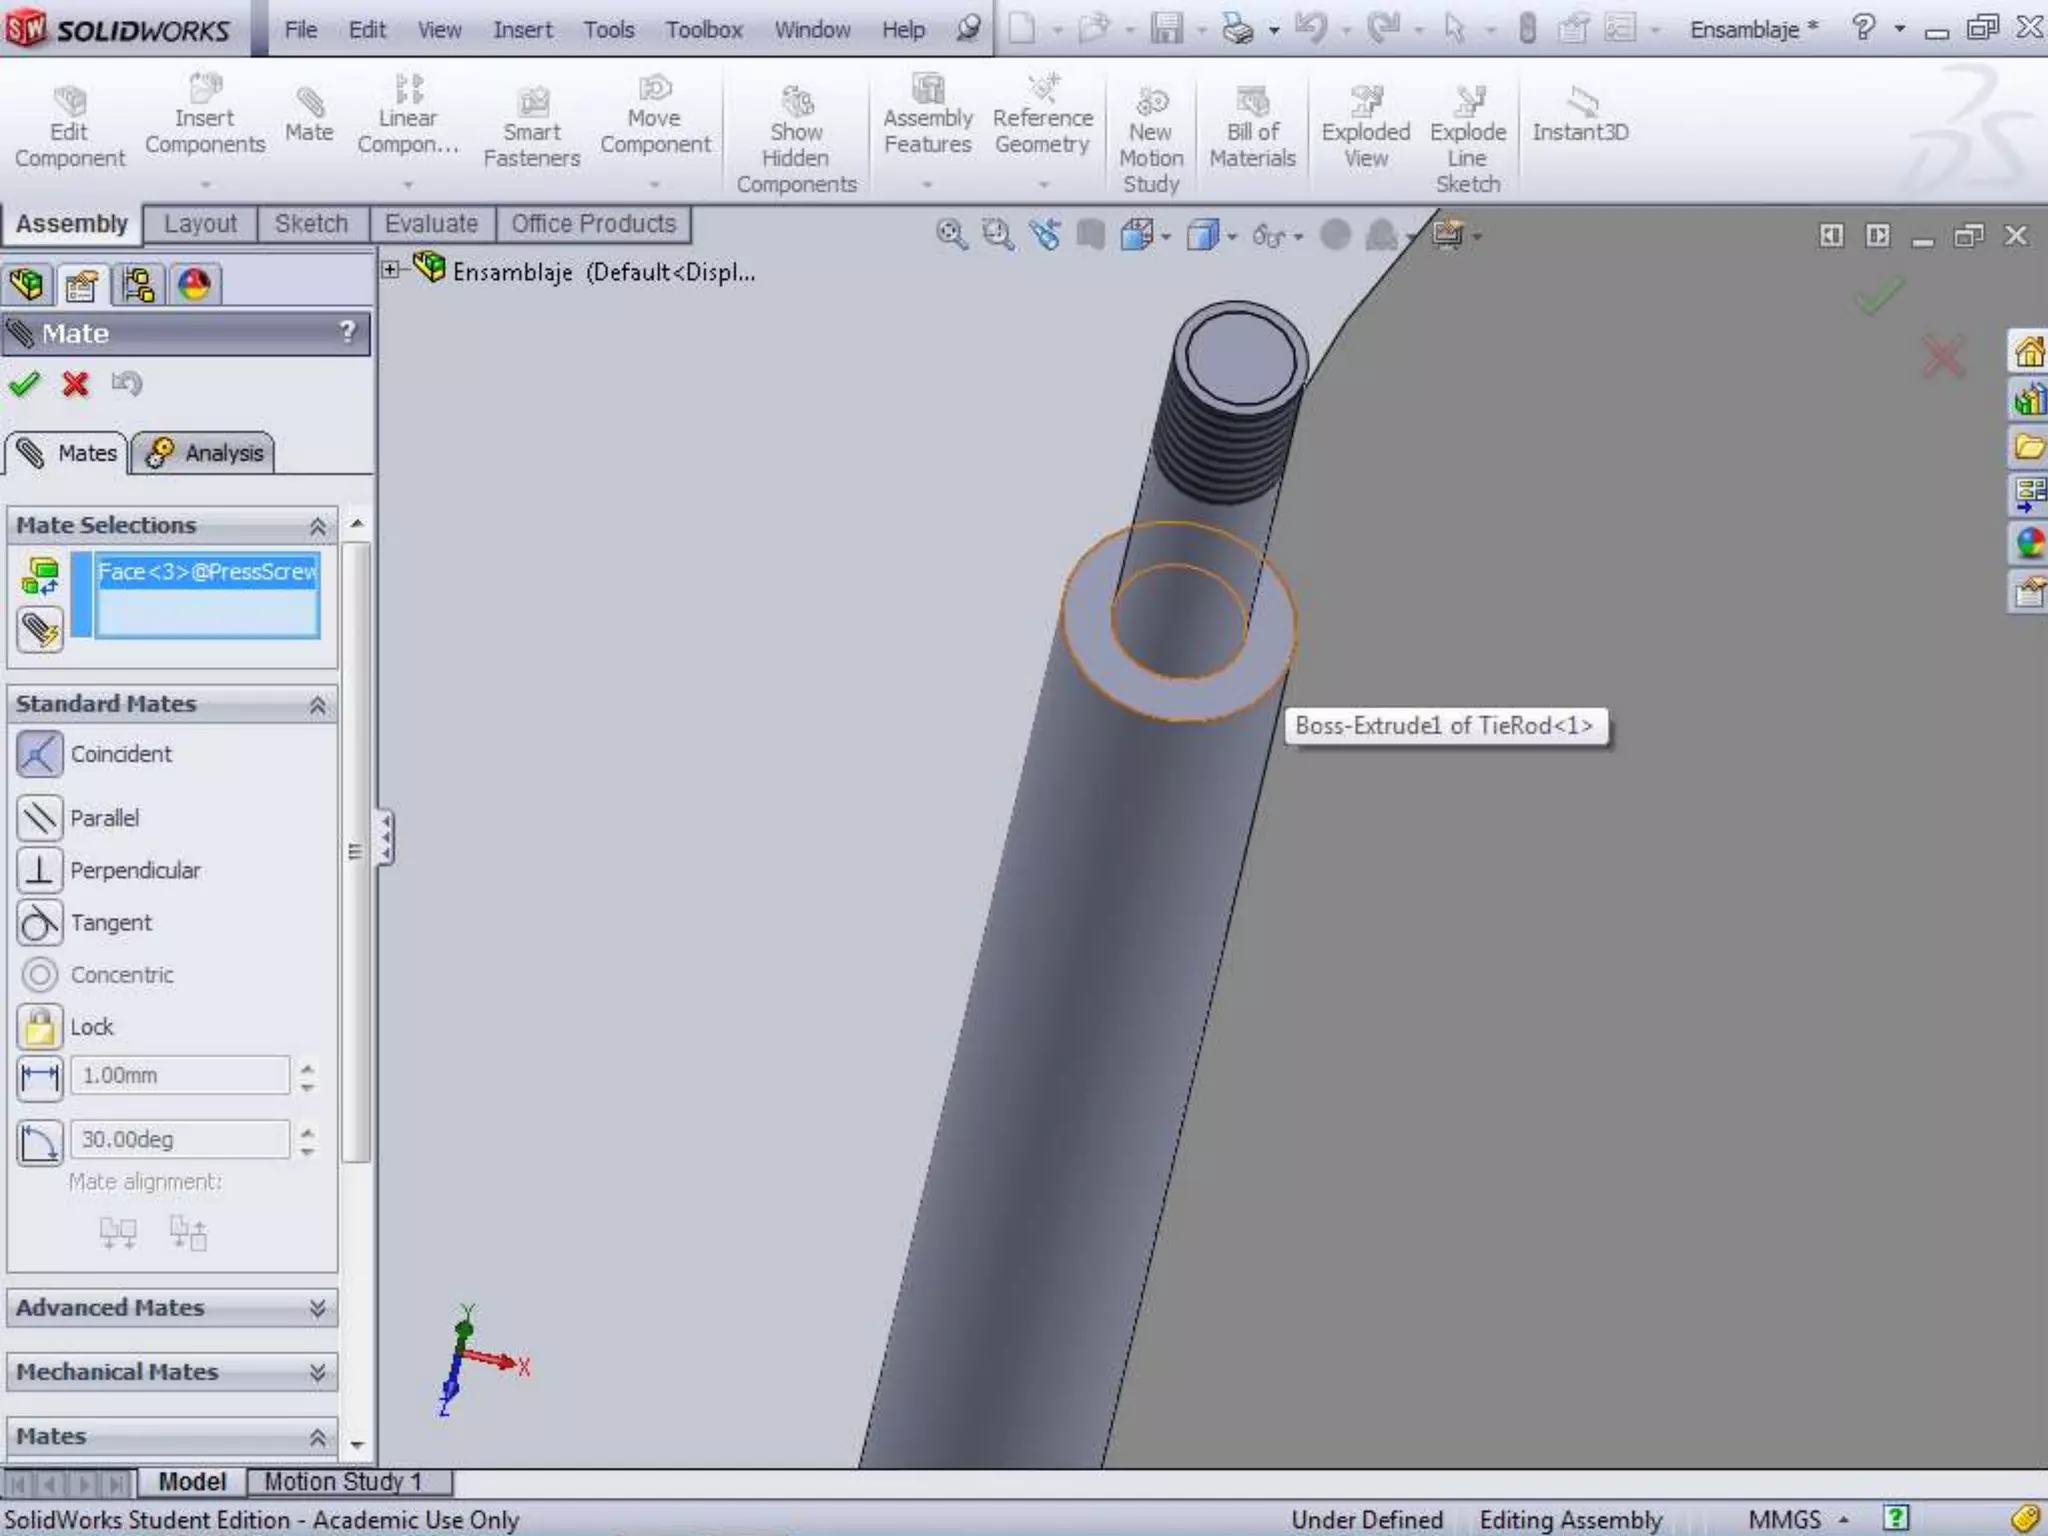Click the green checkmark to accept mate
Viewport: 2048px width, 1536px height.
coord(24,384)
